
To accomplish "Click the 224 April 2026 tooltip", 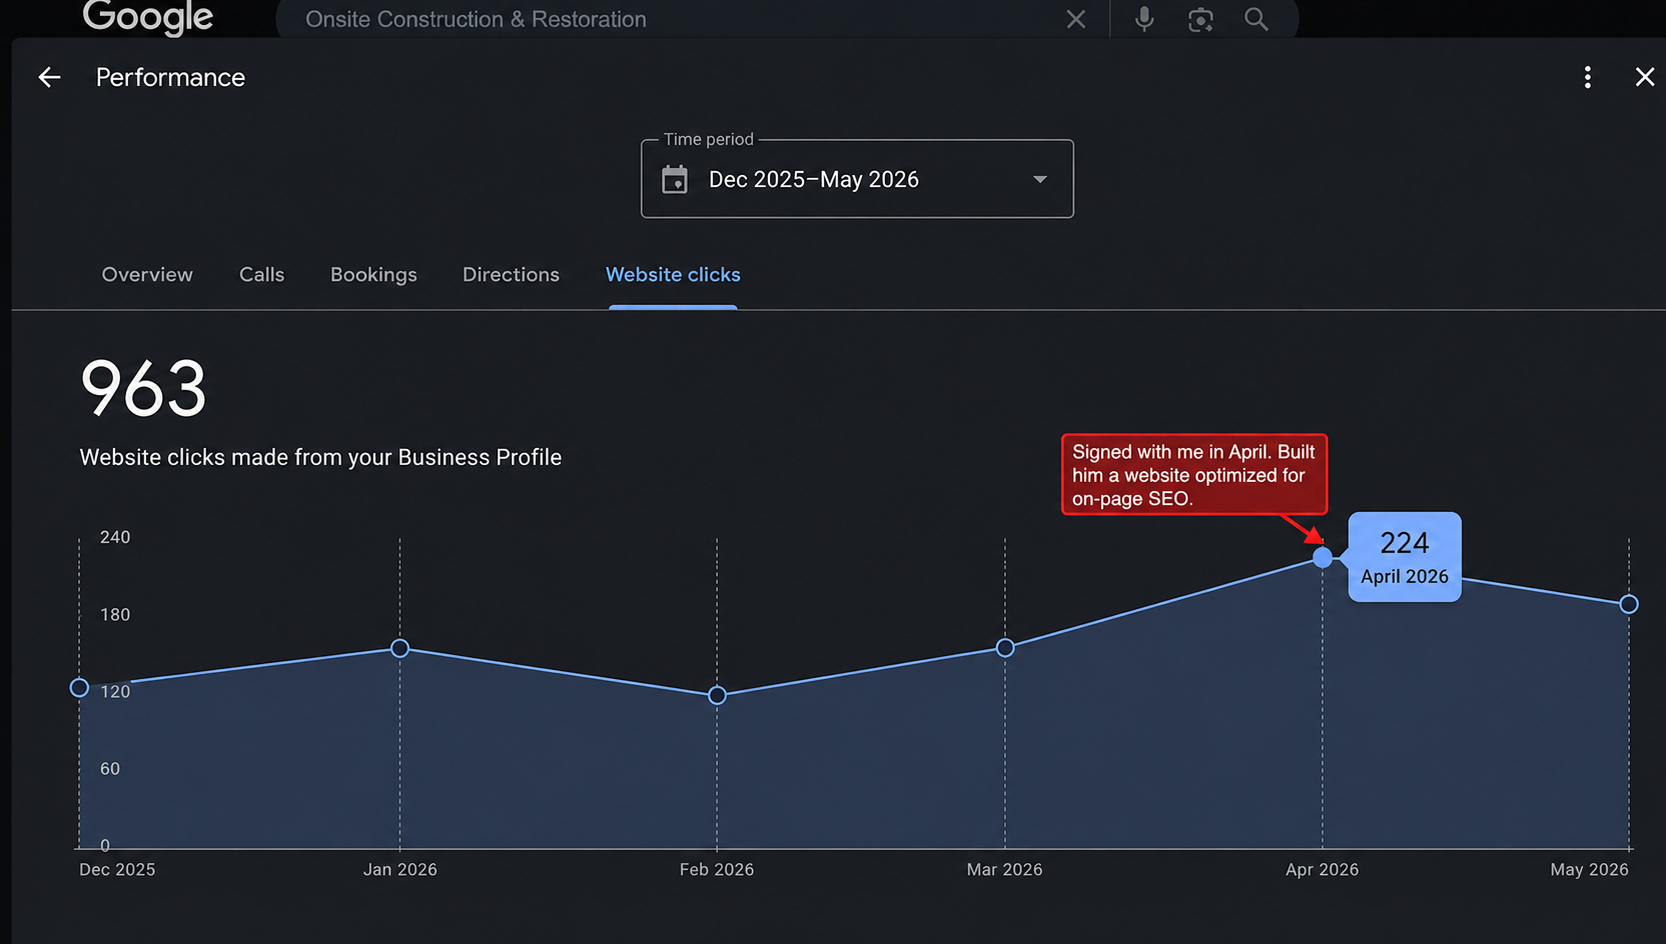I will coord(1404,557).
